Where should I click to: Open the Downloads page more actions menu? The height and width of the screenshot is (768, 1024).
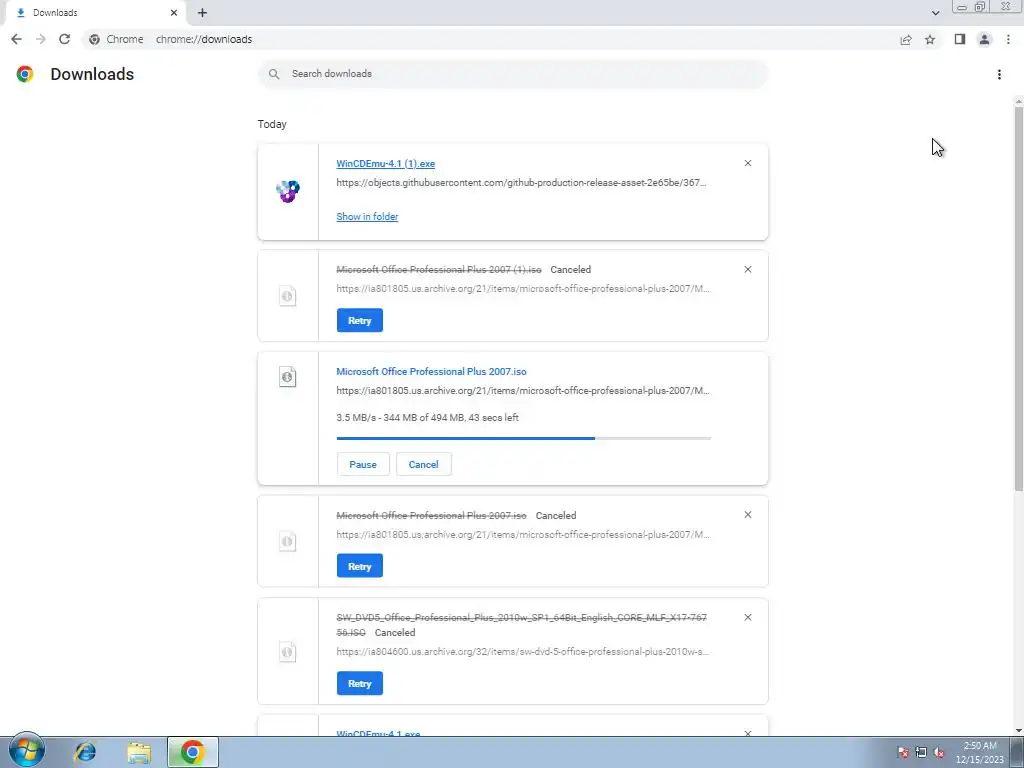pyautogui.click(x=999, y=74)
